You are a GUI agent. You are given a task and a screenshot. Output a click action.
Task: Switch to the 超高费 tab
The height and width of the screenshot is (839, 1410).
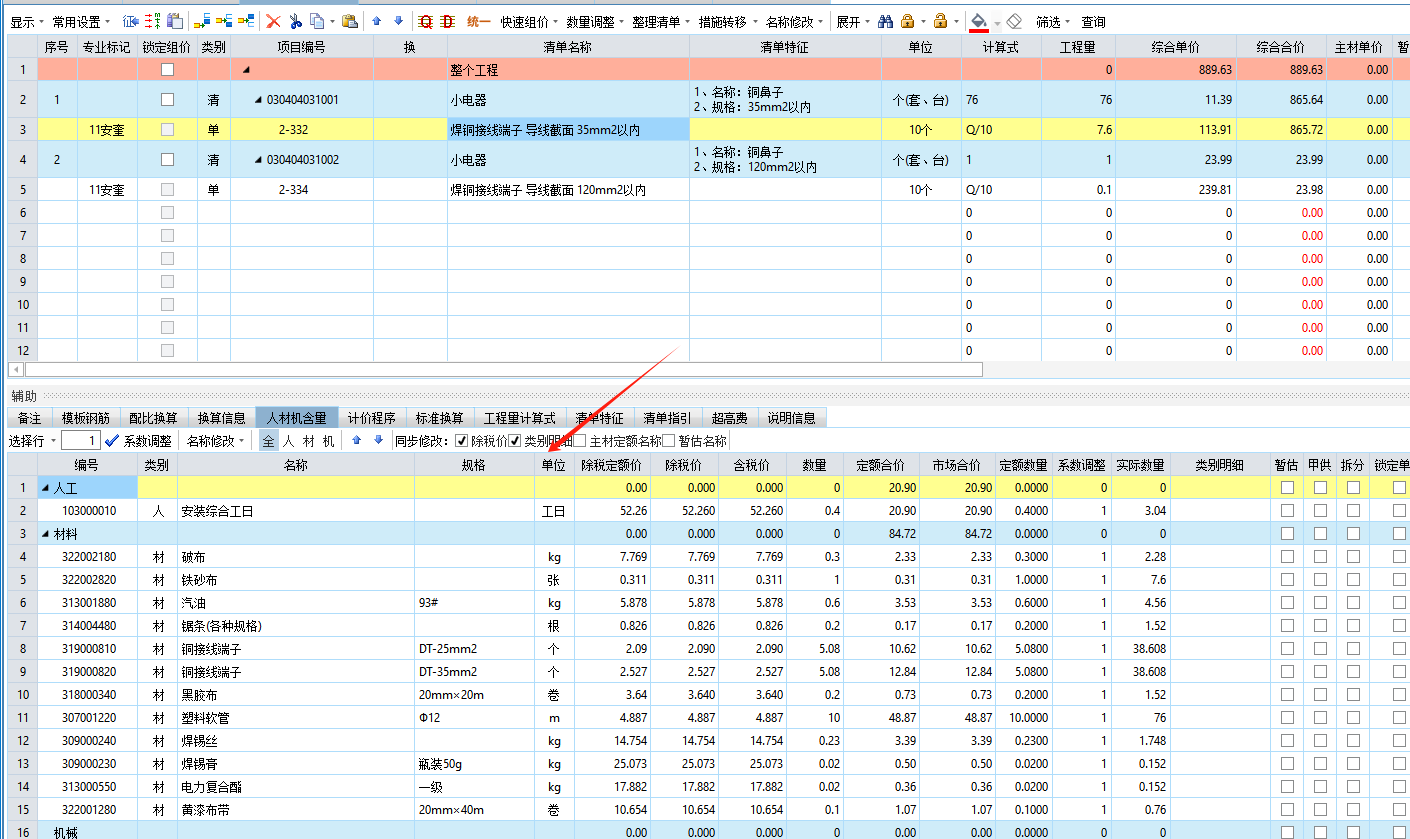tap(729, 418)
